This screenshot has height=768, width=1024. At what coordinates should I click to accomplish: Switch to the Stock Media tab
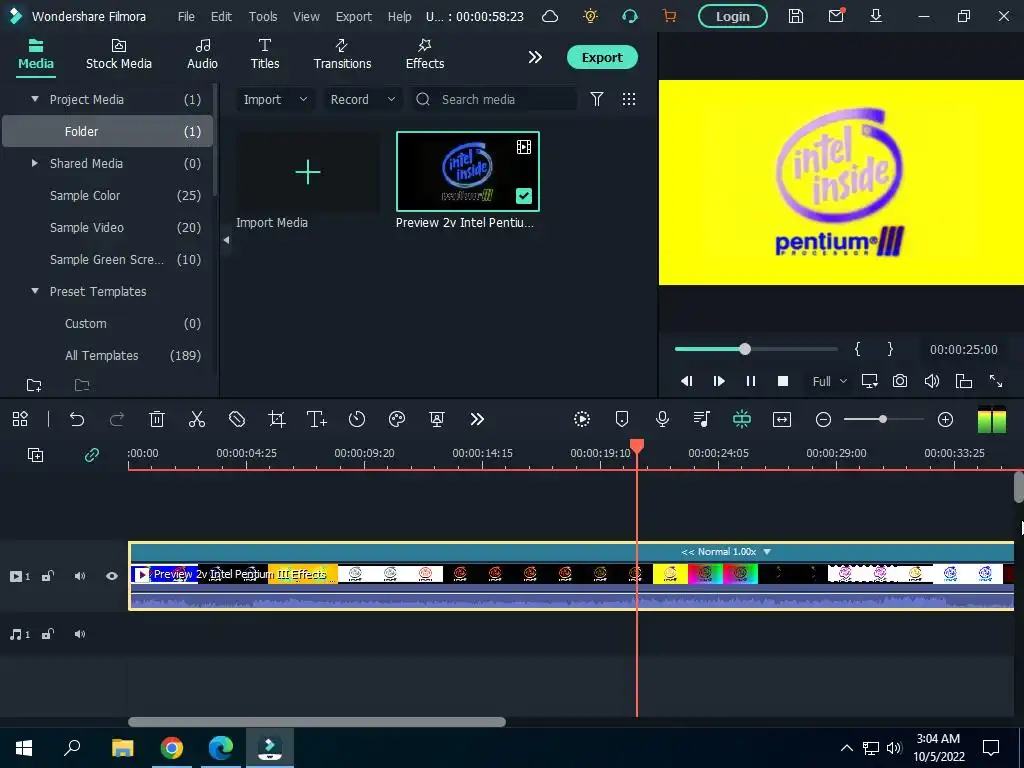coord(119,55)
